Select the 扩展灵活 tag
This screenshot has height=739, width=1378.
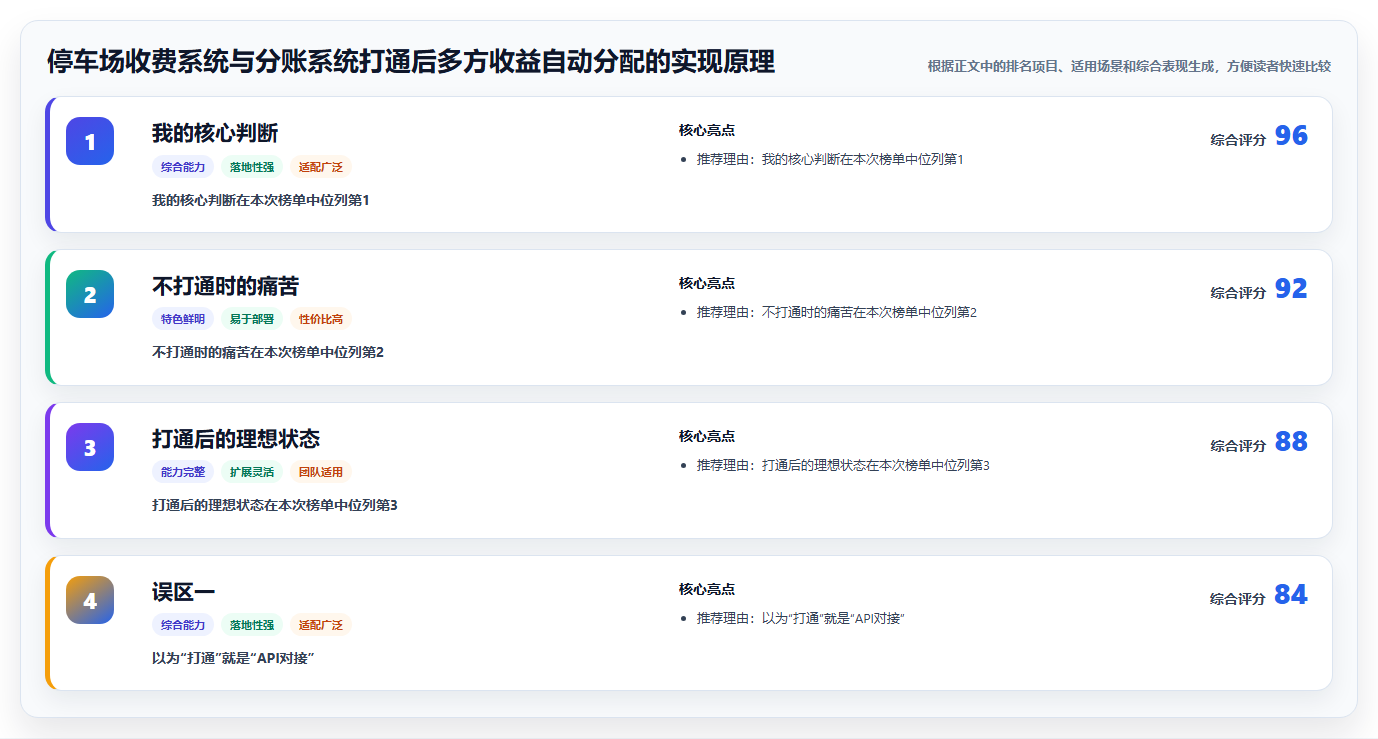point(252,472)
